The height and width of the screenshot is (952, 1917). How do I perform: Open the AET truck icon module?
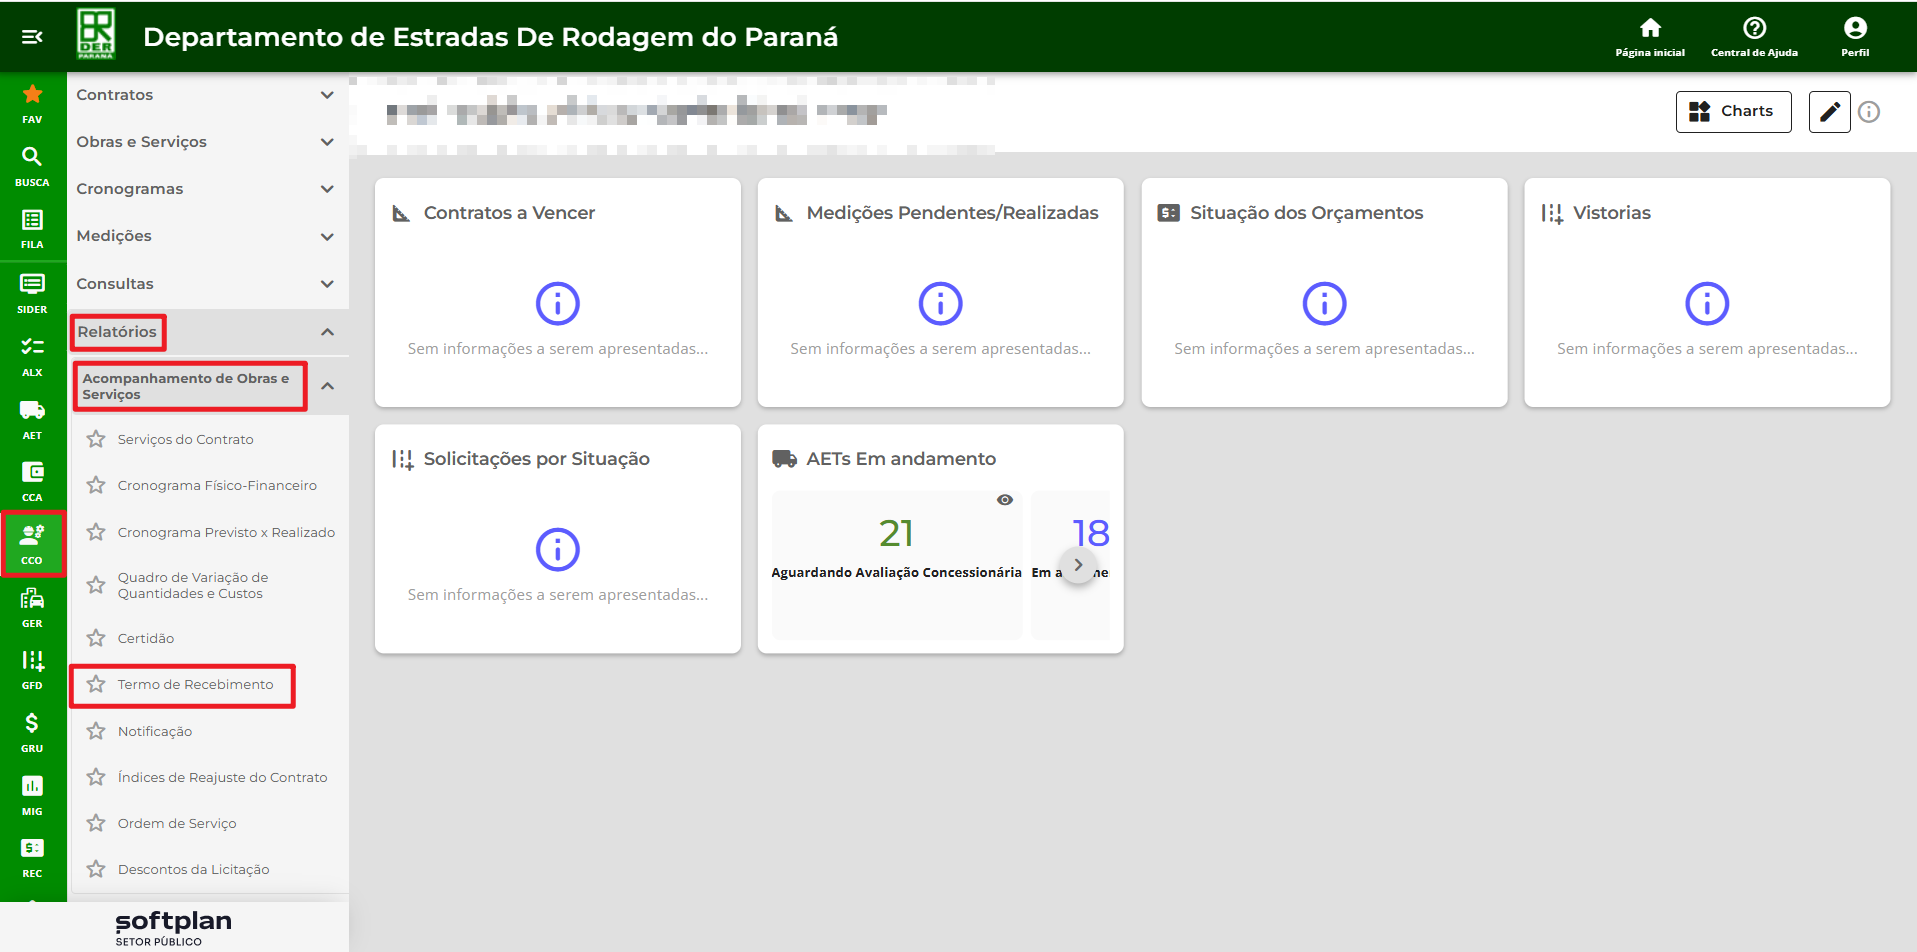tap(32, 418)
